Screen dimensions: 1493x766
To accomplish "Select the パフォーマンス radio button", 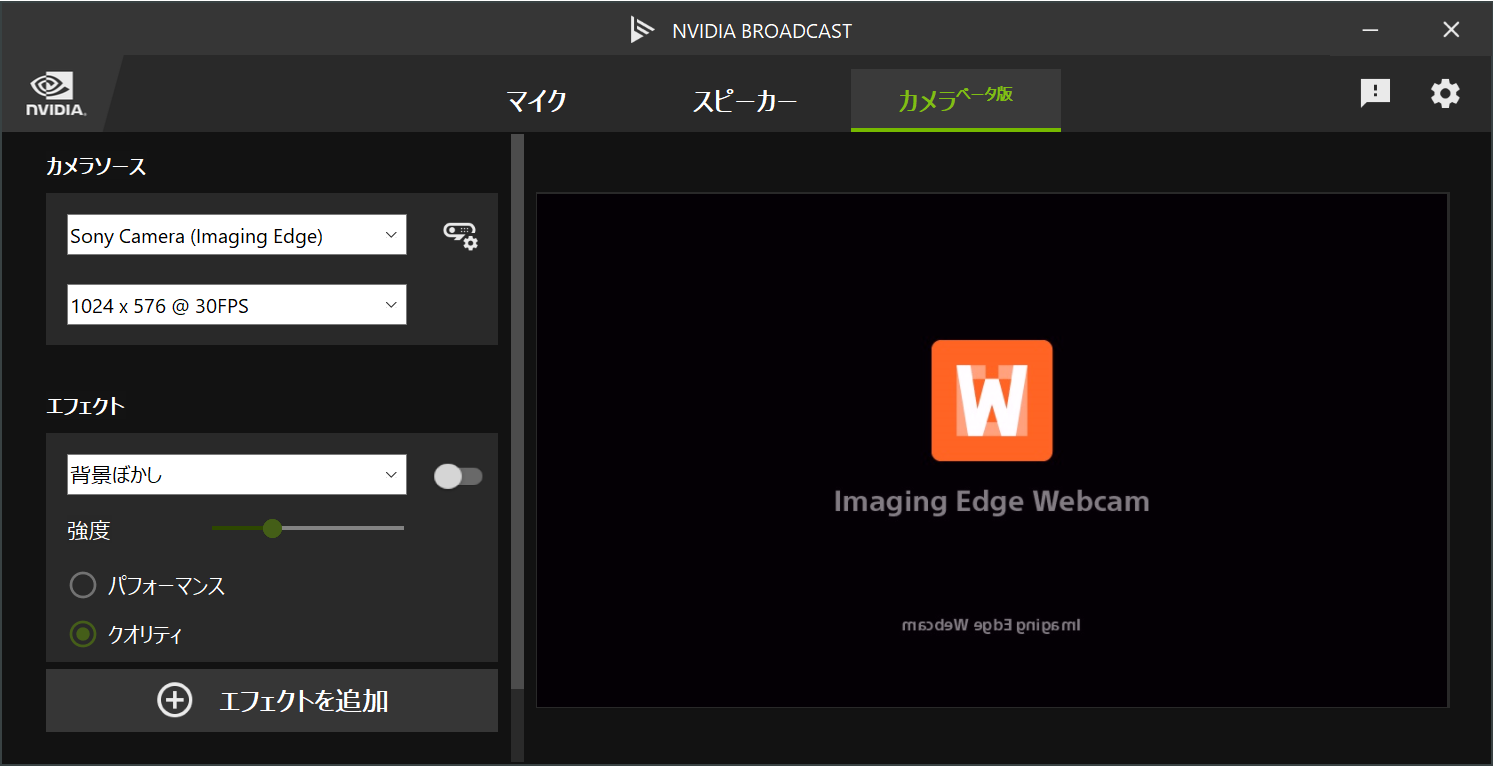I will tap(83, 584).
